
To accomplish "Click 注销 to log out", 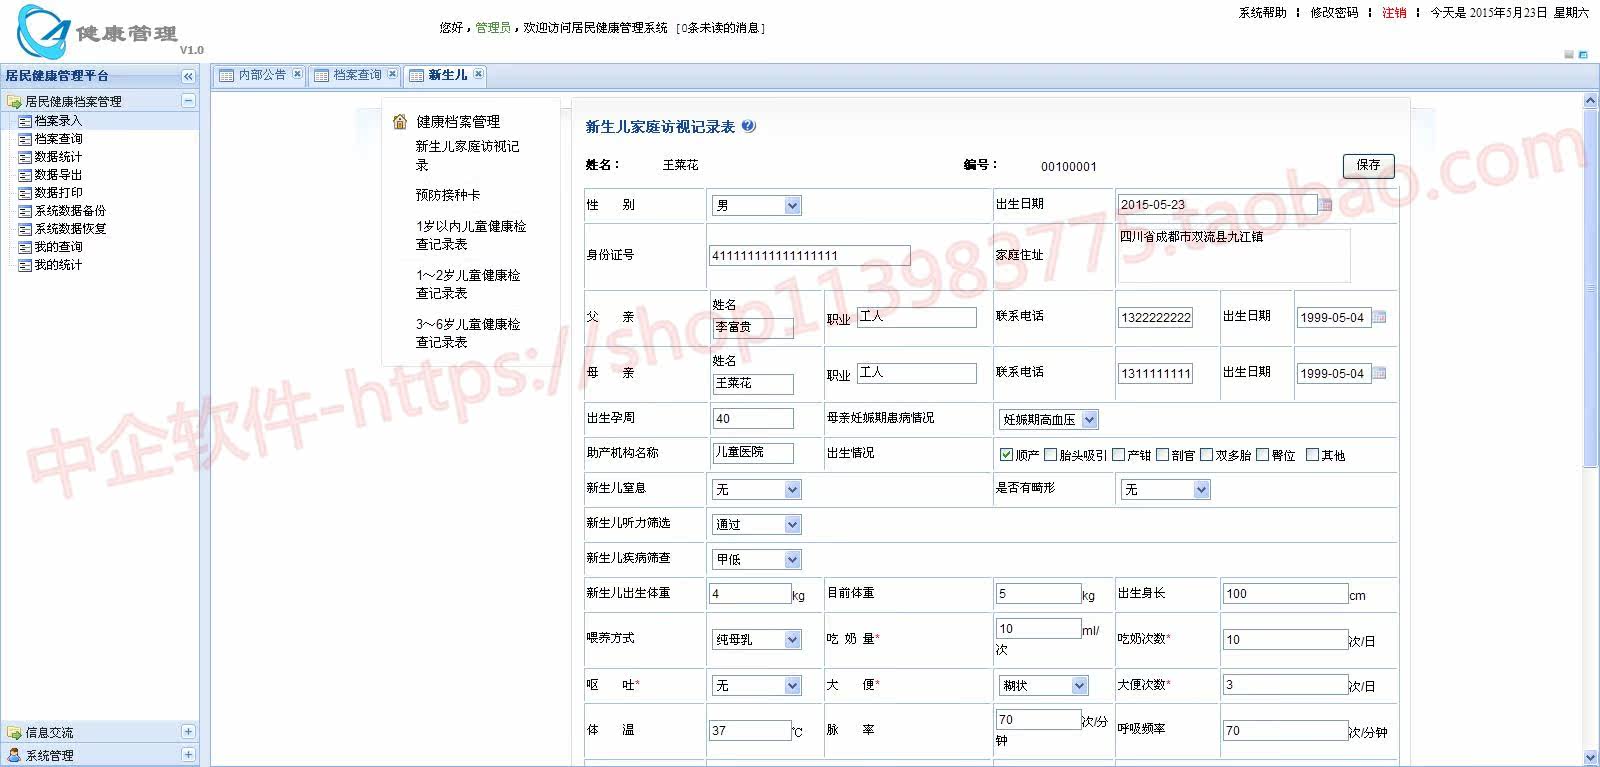I will click(x=1394, y=13).
